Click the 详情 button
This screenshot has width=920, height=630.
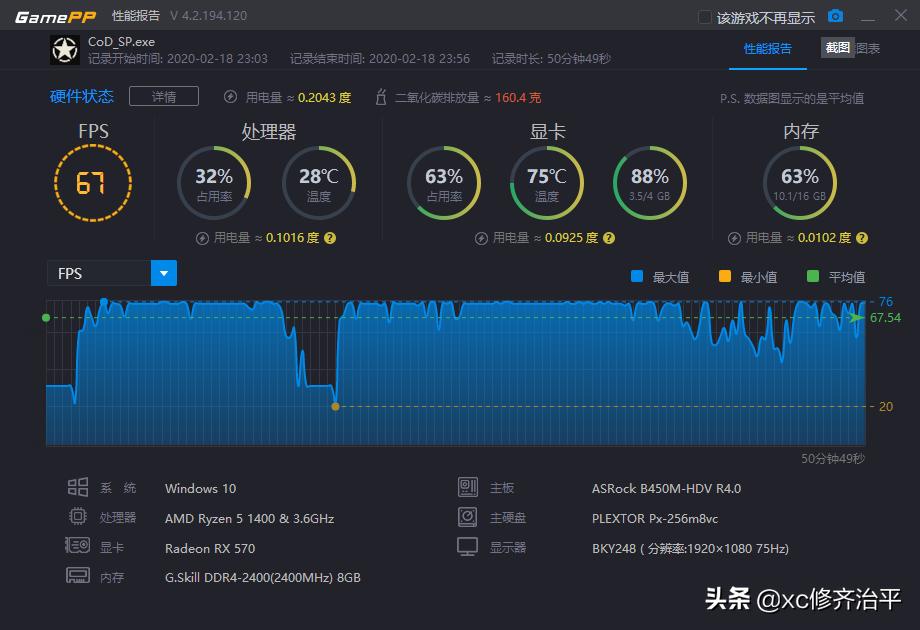click(x=164, y=96)
